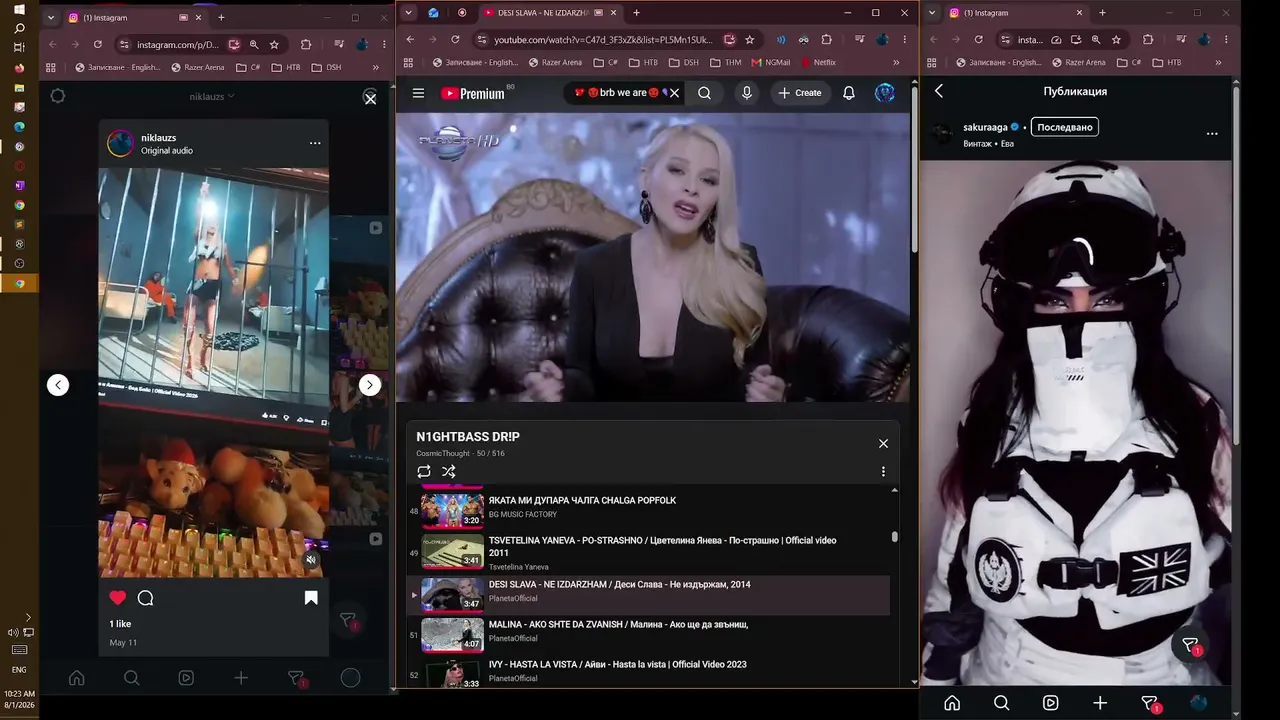Show hidden system tray icons
This screenshot has width=1280, height=720.
pos(28,617)
